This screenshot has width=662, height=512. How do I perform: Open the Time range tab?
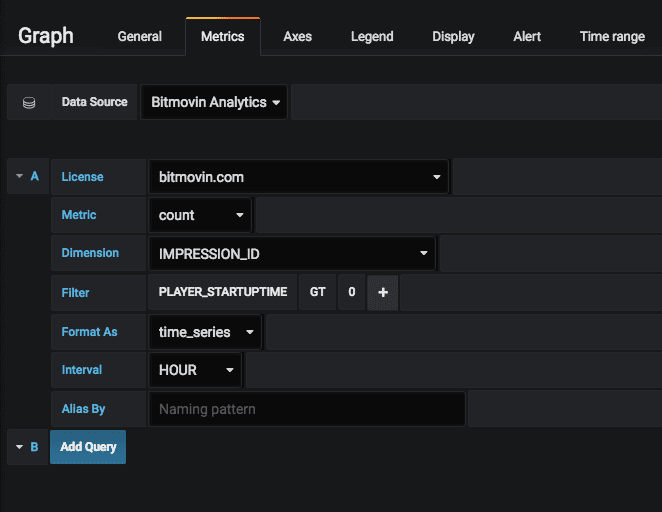(612, 37)
